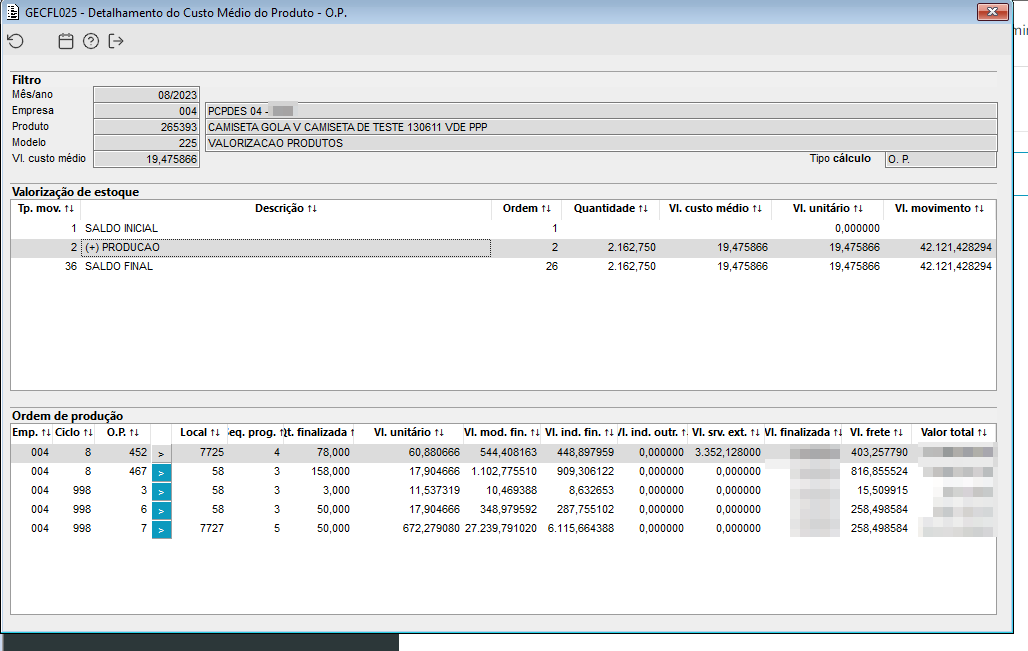Sort by Quantidade column header
Image resolution: width=1028 pixels, height=651 pixels.
610,208
